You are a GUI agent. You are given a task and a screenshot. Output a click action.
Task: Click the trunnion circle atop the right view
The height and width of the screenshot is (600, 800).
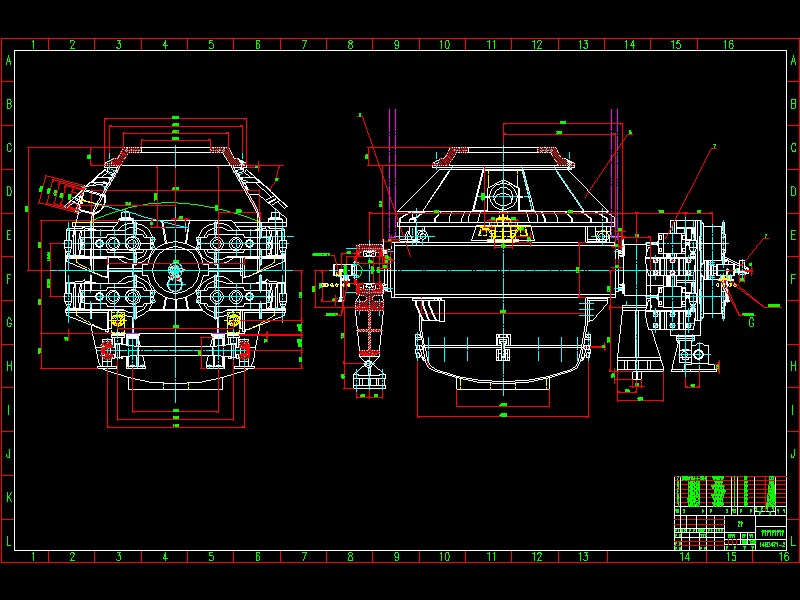502,193
